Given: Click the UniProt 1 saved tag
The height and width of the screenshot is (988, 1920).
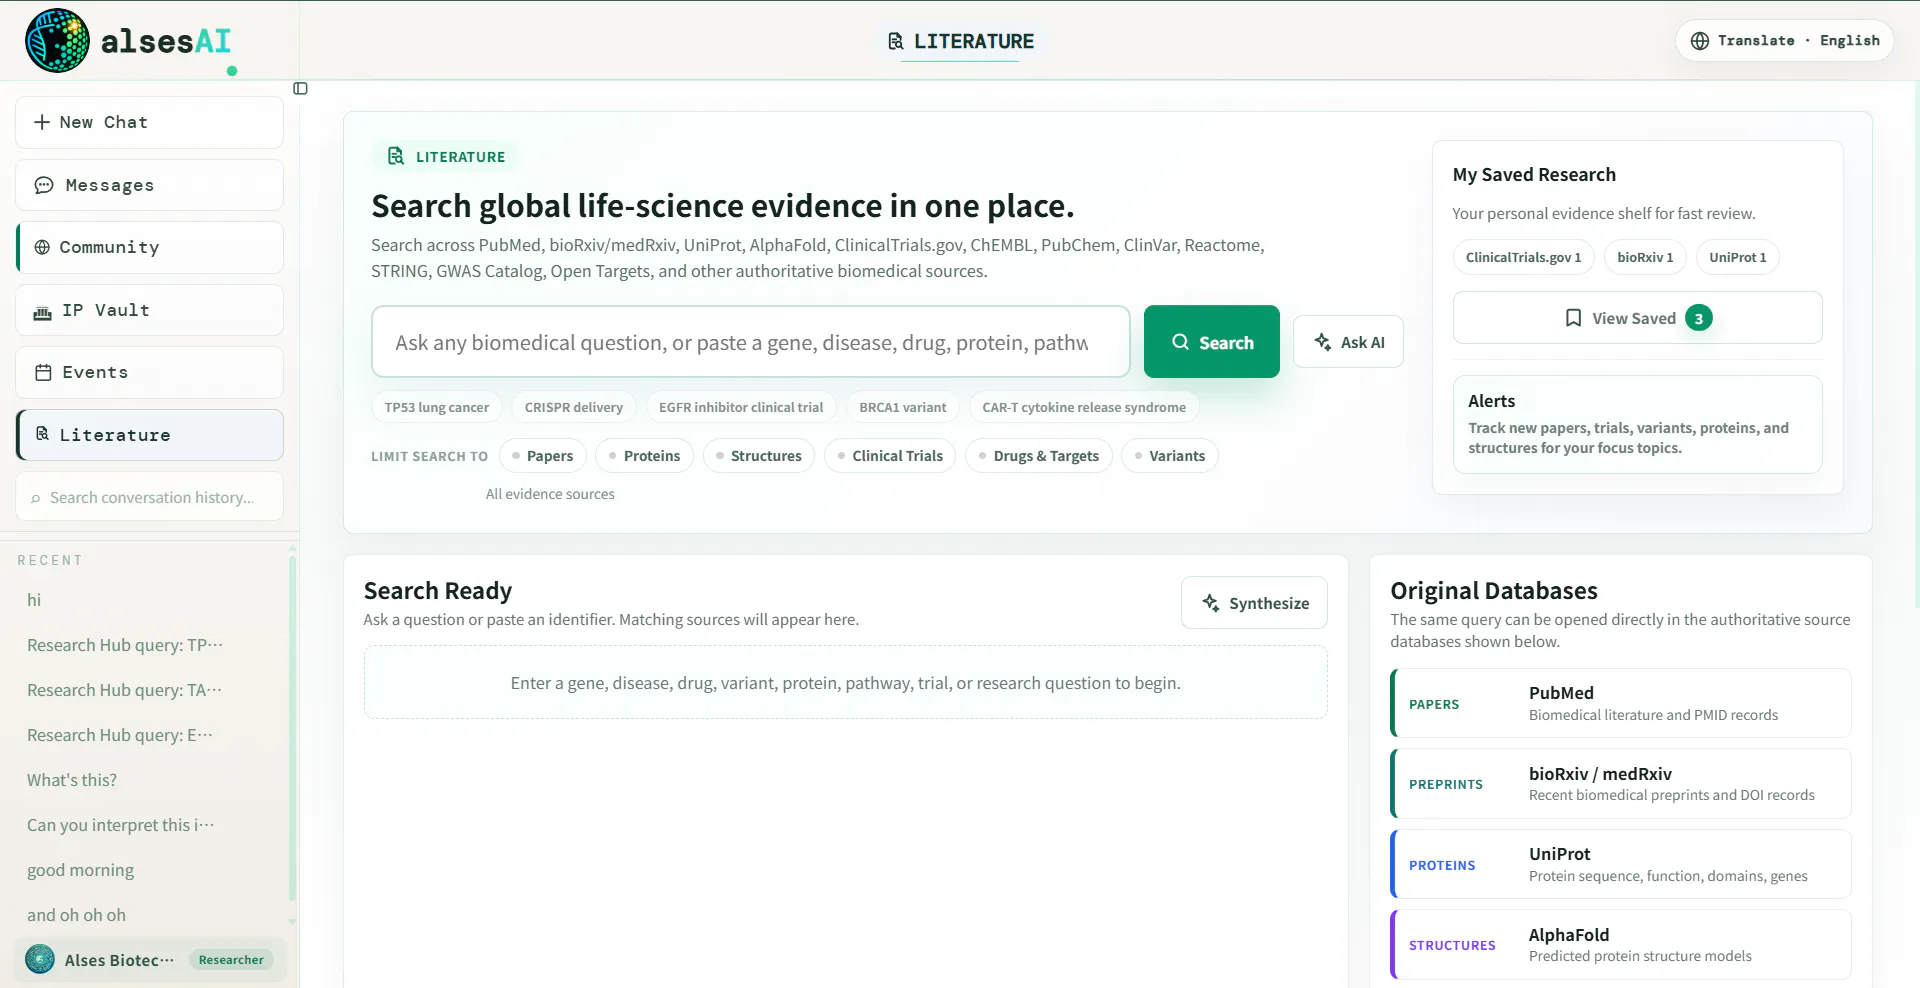Looking at the screenshot, I should point(1738,257).
